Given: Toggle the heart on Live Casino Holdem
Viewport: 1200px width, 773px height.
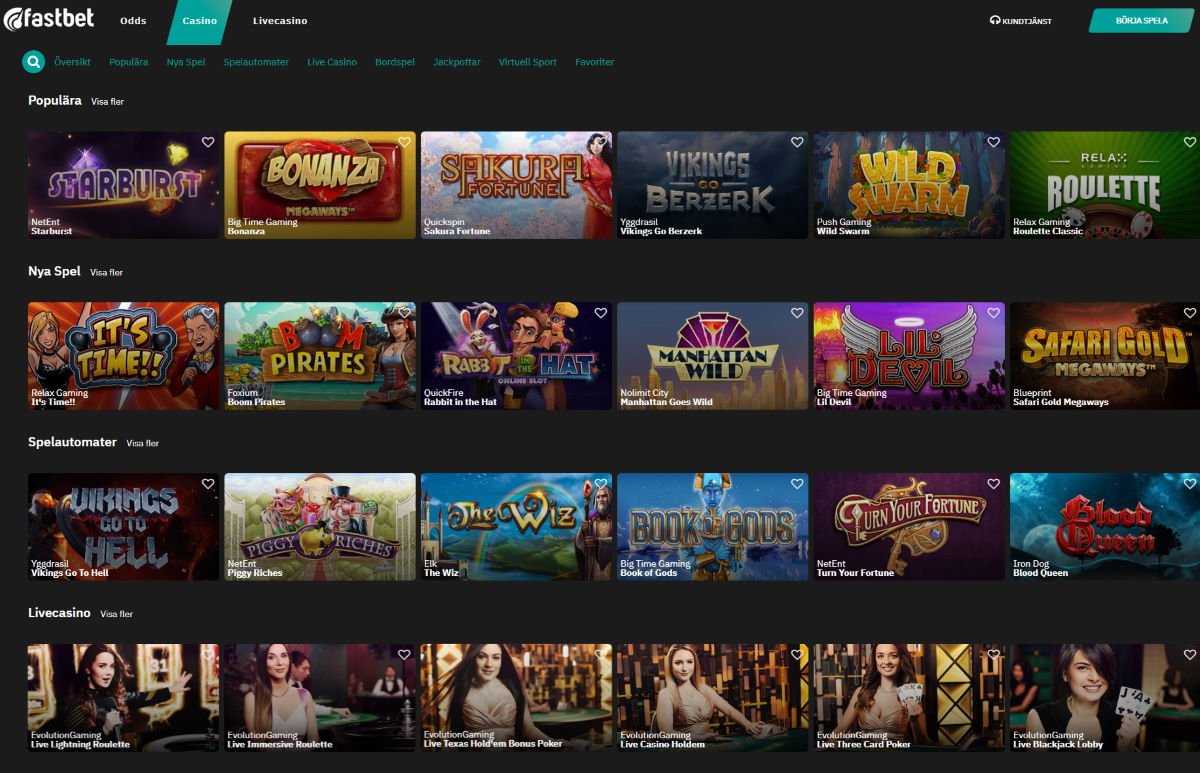Looking at the screenshot, I should point(797,655).
